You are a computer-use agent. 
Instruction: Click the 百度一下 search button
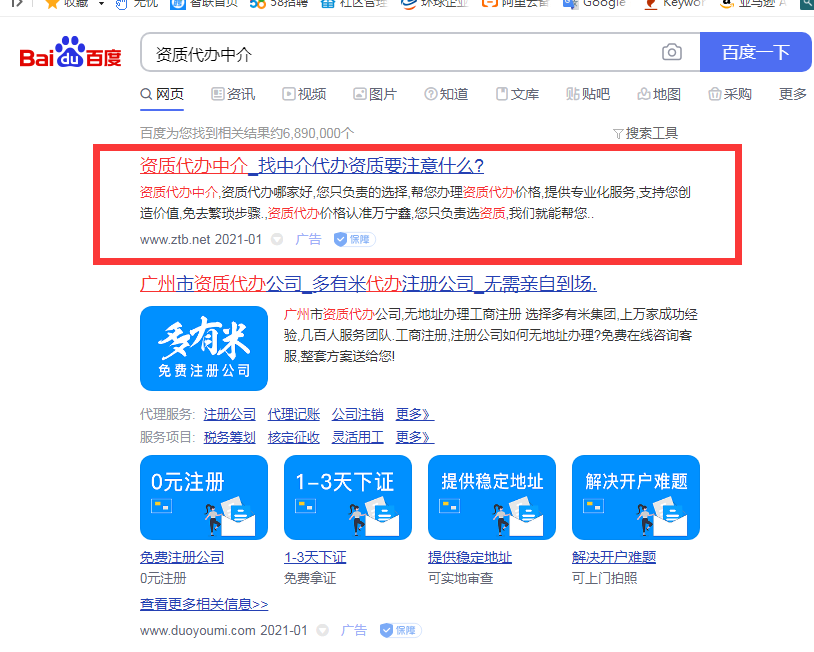(x=755, y=51)
